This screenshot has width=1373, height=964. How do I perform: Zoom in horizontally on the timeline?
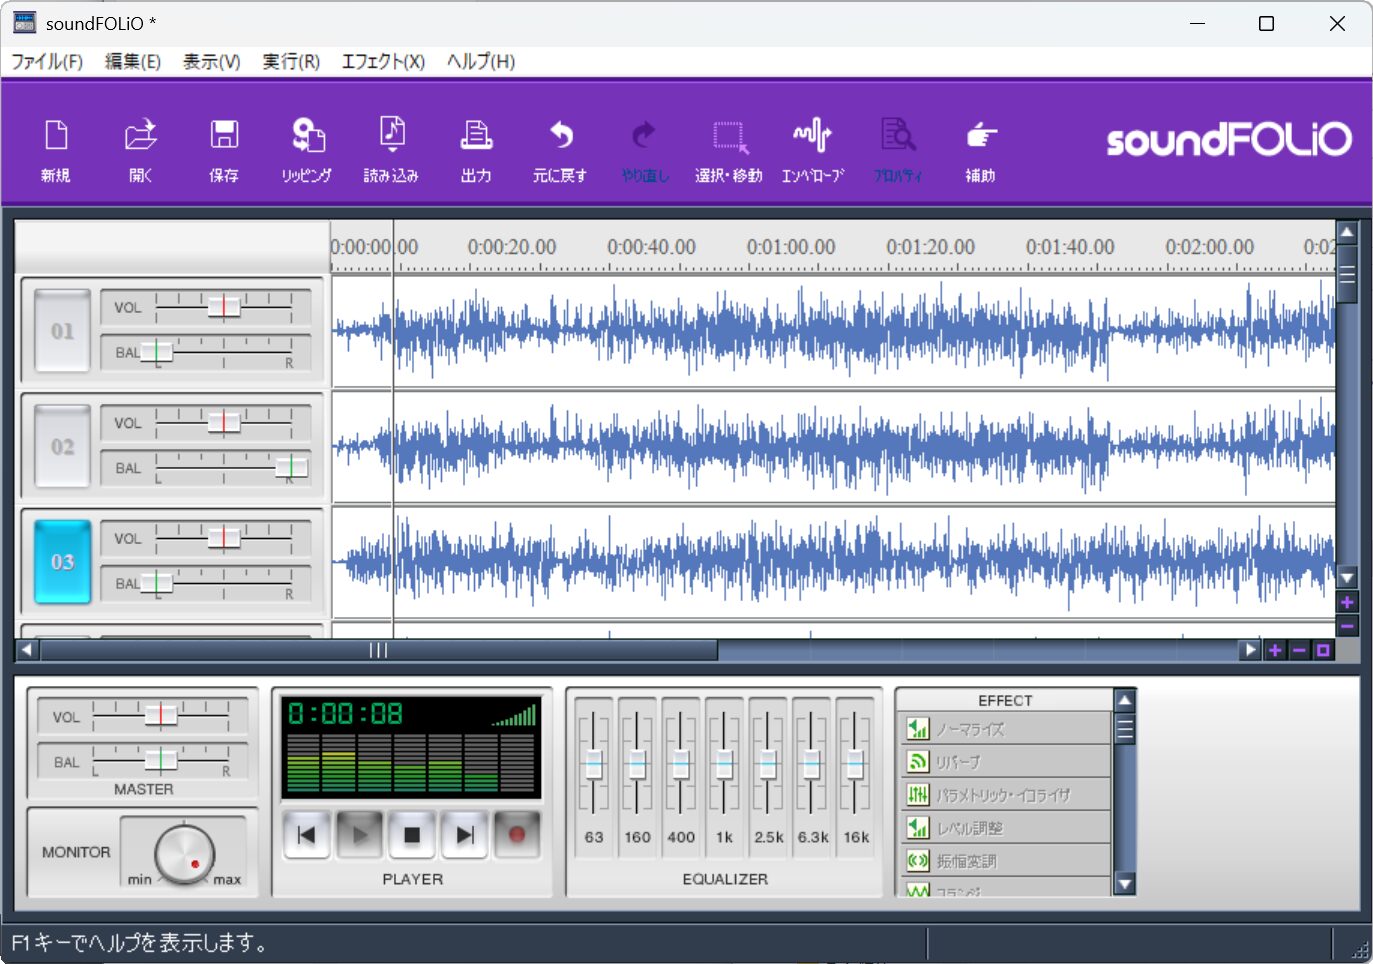1275,651
